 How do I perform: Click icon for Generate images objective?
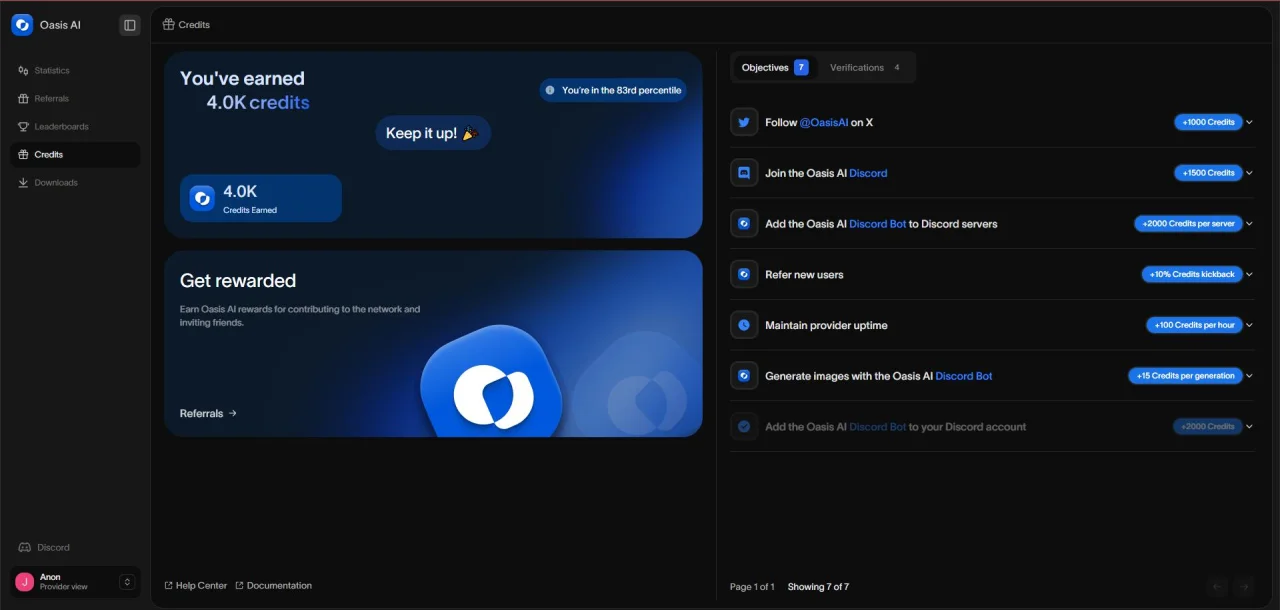[x=744, y=376]
